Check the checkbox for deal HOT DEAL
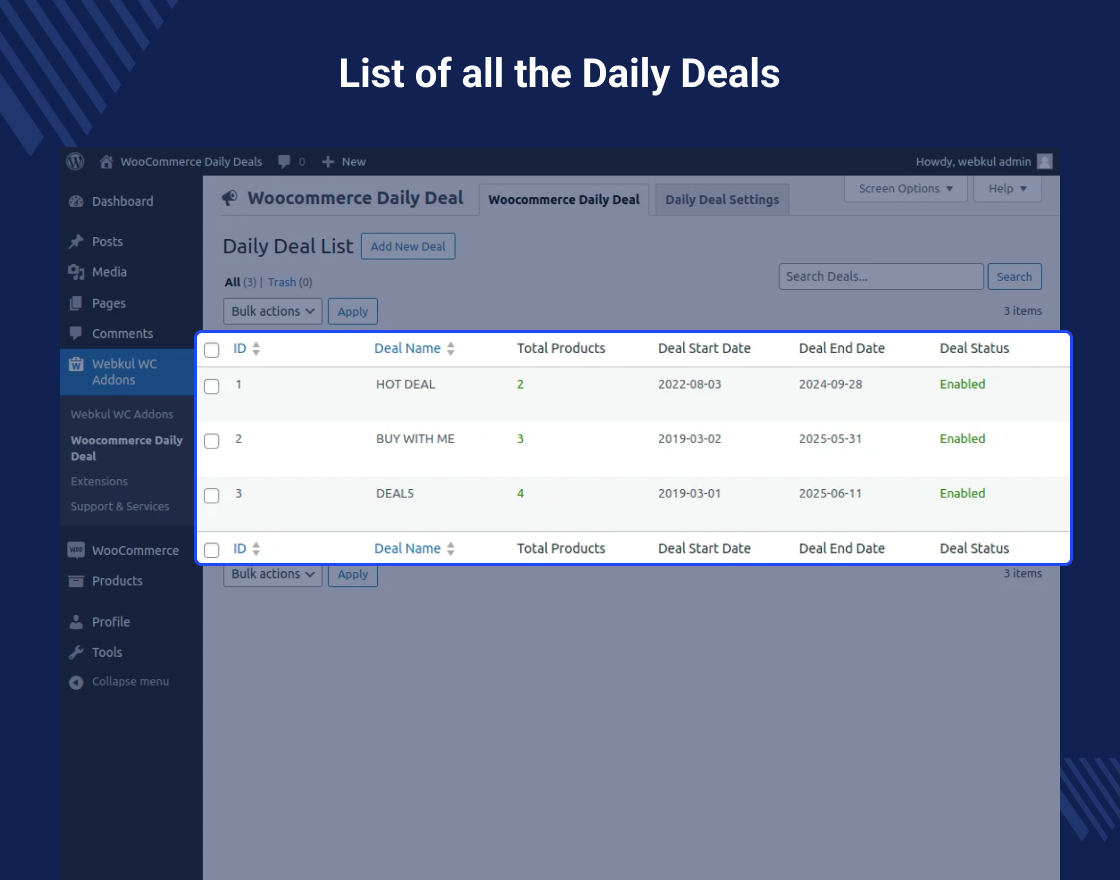 211,386
